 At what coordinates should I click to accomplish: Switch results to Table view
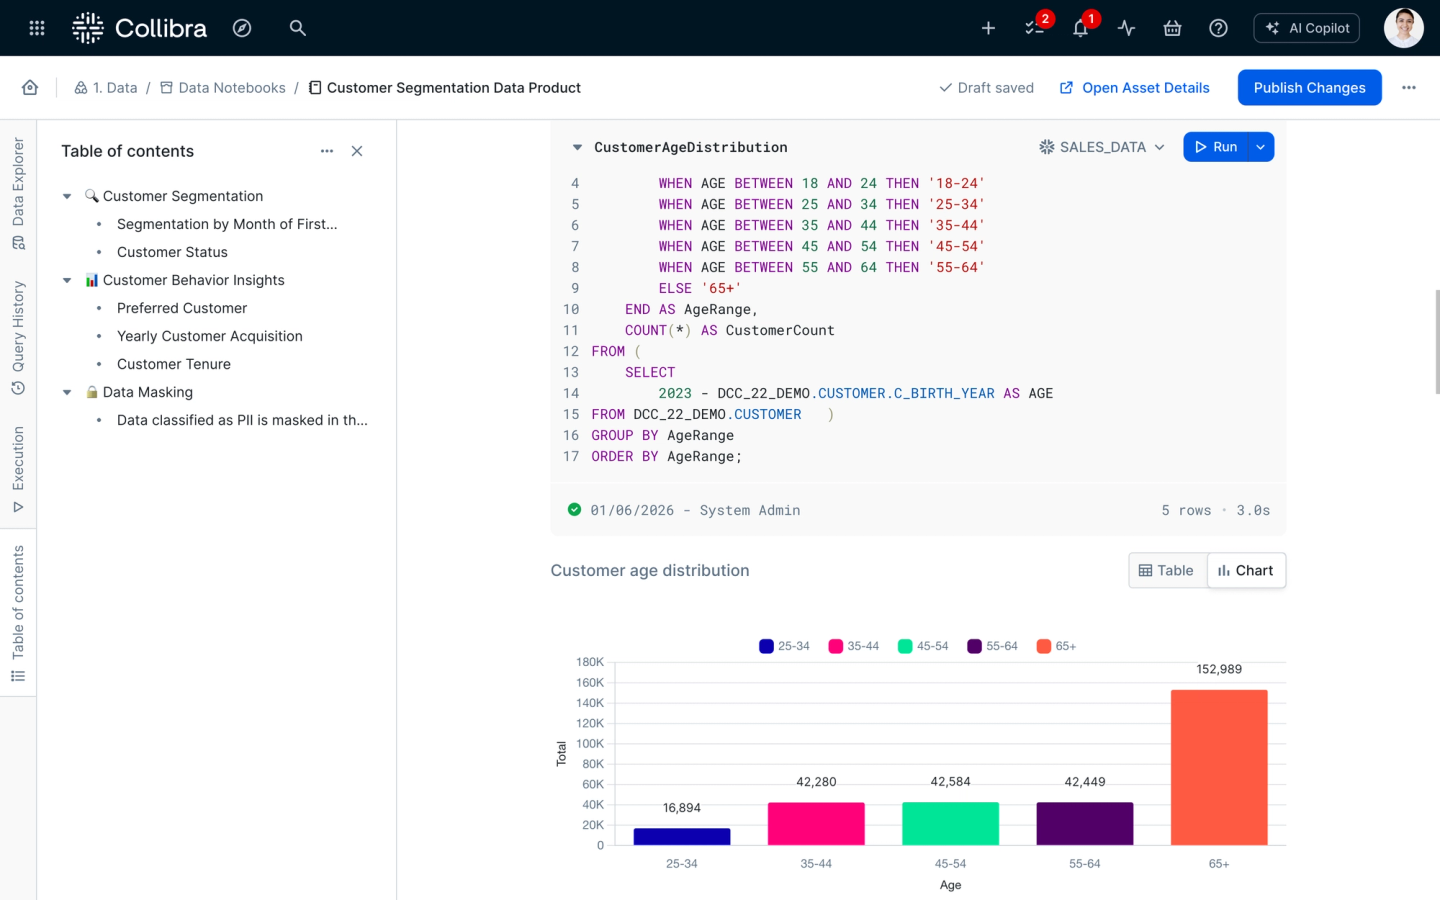tap(1167, 570)
